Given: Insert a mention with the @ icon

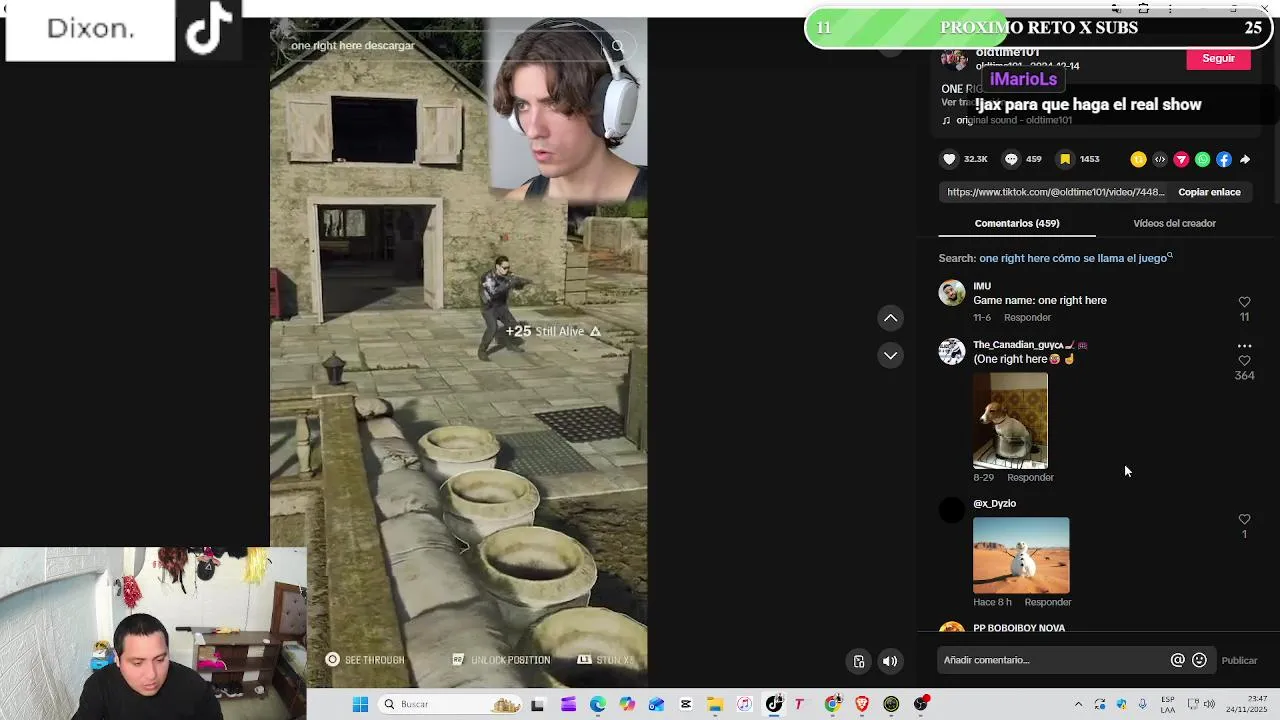Looking at the screenshot, I should pyautogui.click(x=1178, y=660).
